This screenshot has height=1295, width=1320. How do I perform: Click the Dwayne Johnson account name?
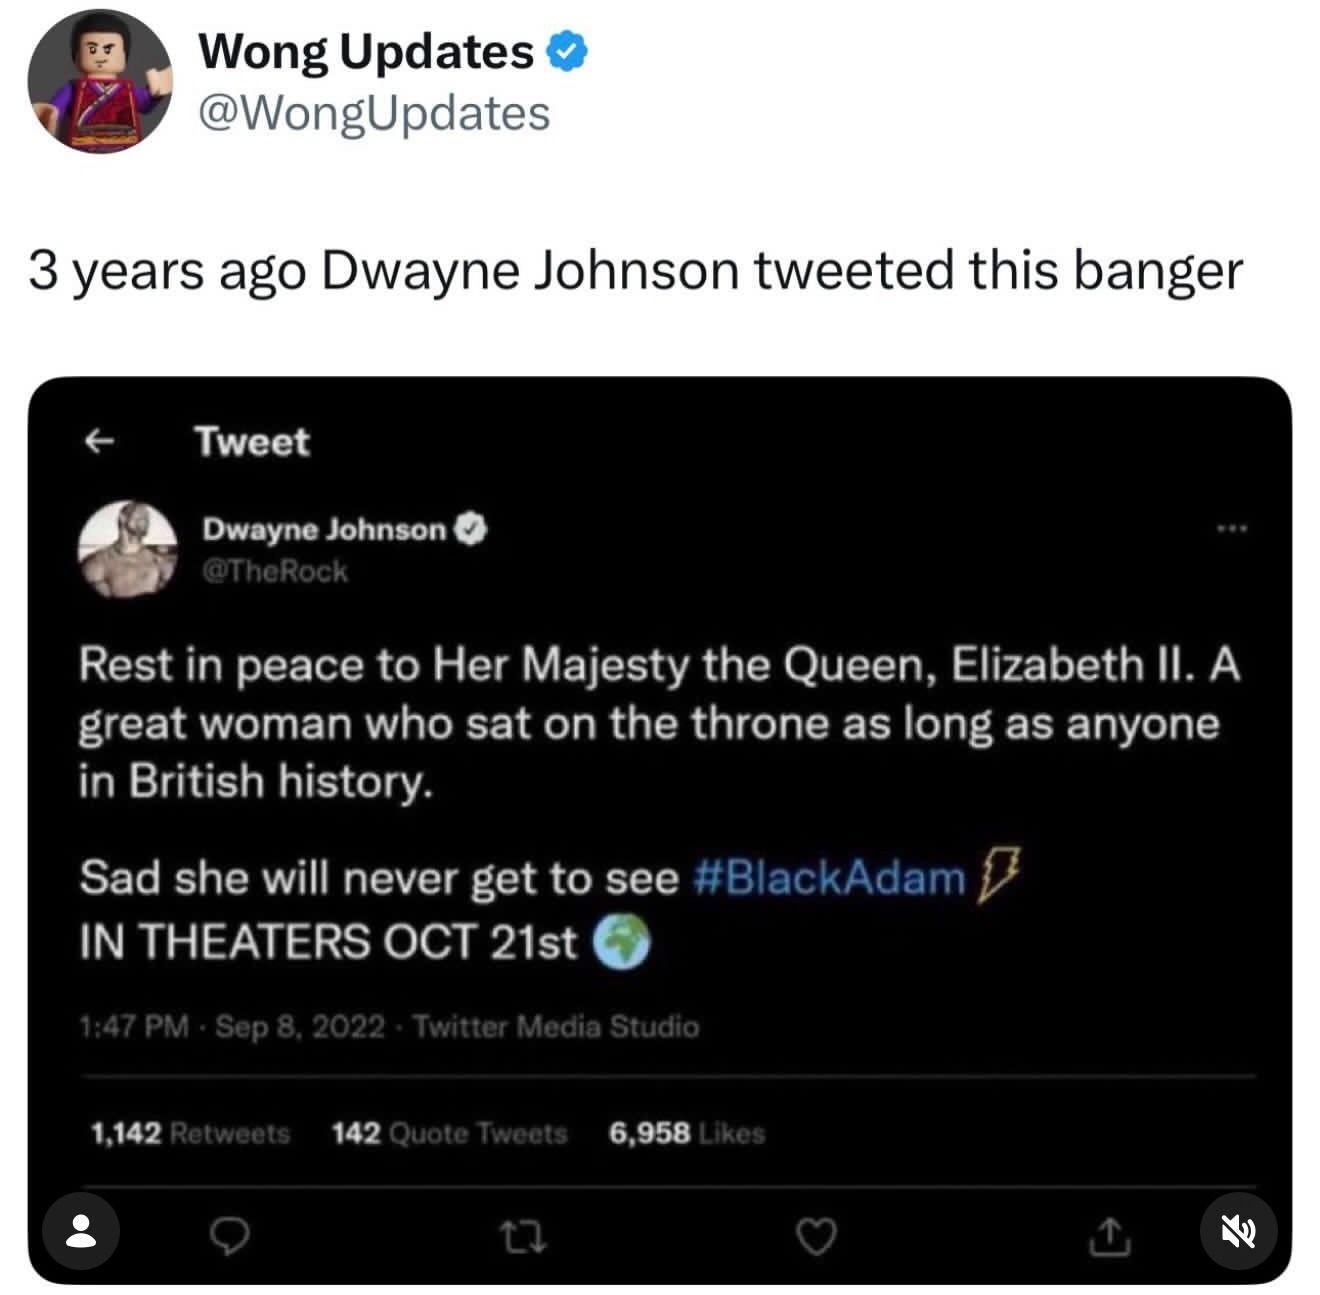click(324, 529)
